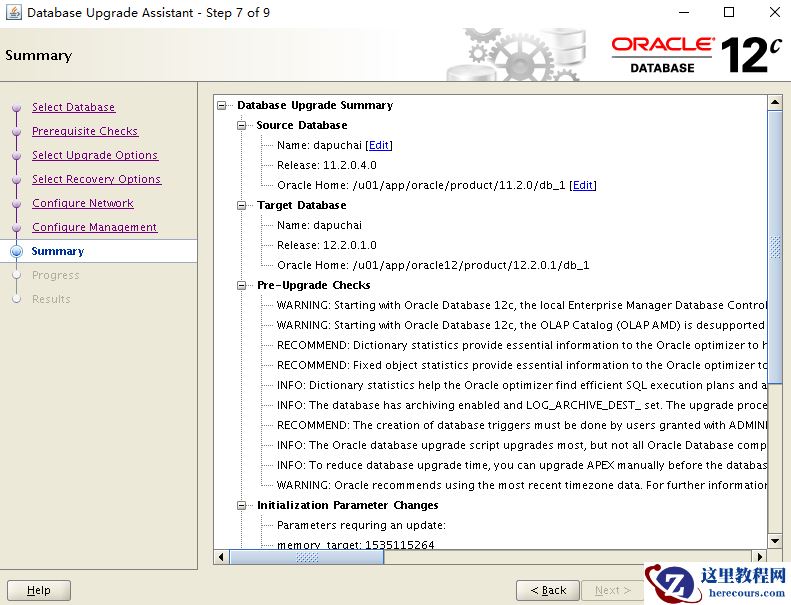
Task: Select the Release: 11.2.0.4.0 row
Action: click(326, 166)
